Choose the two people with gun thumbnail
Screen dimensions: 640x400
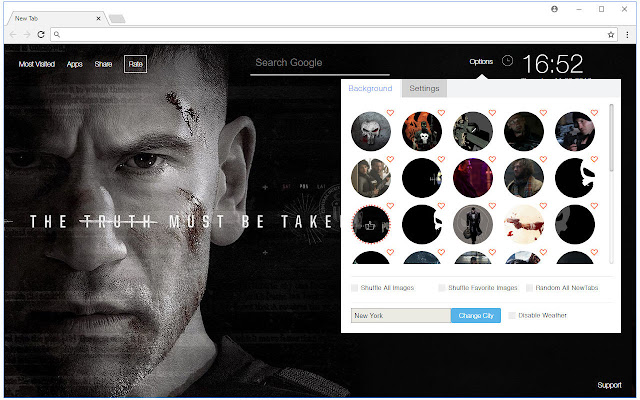point(371,178)
